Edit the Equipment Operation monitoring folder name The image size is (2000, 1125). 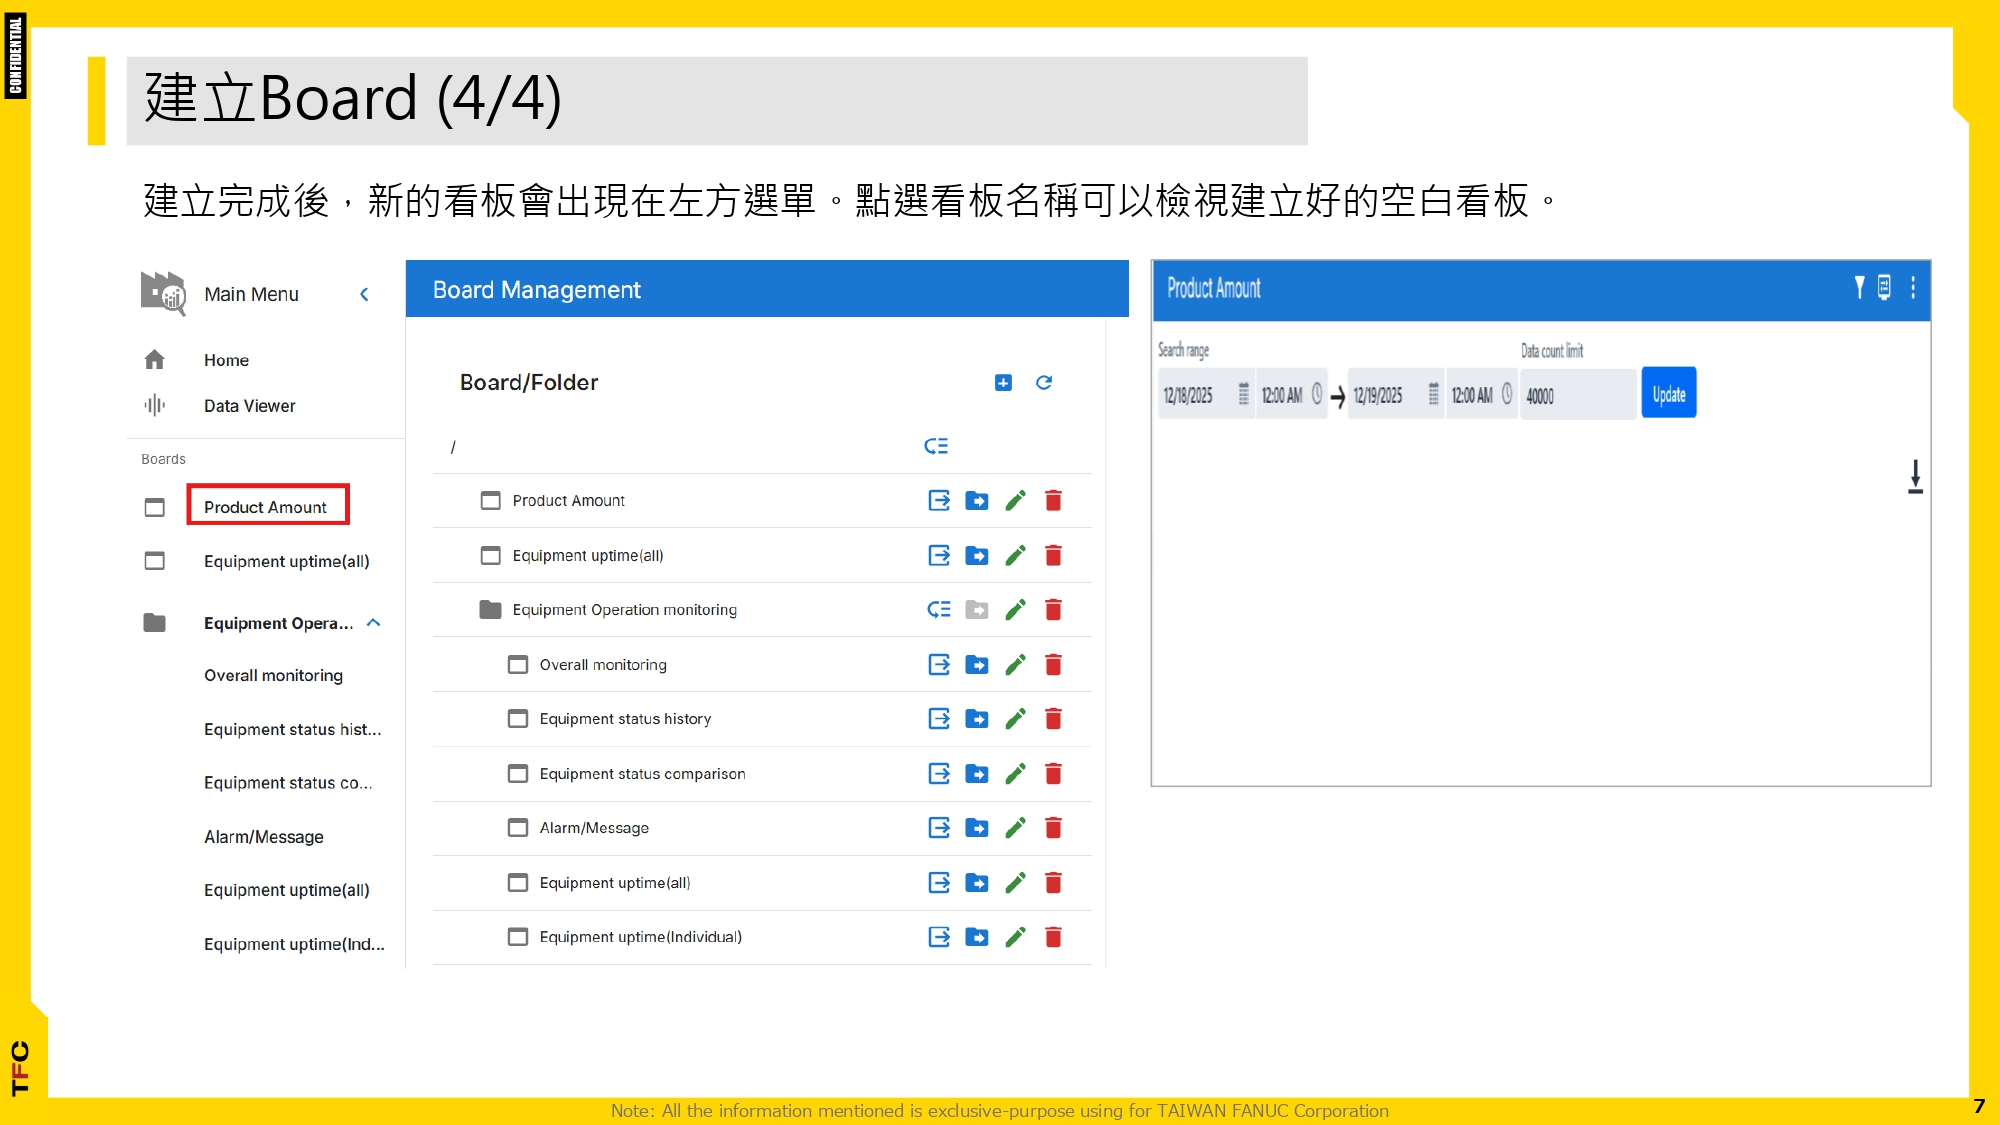coord(1016,609)
